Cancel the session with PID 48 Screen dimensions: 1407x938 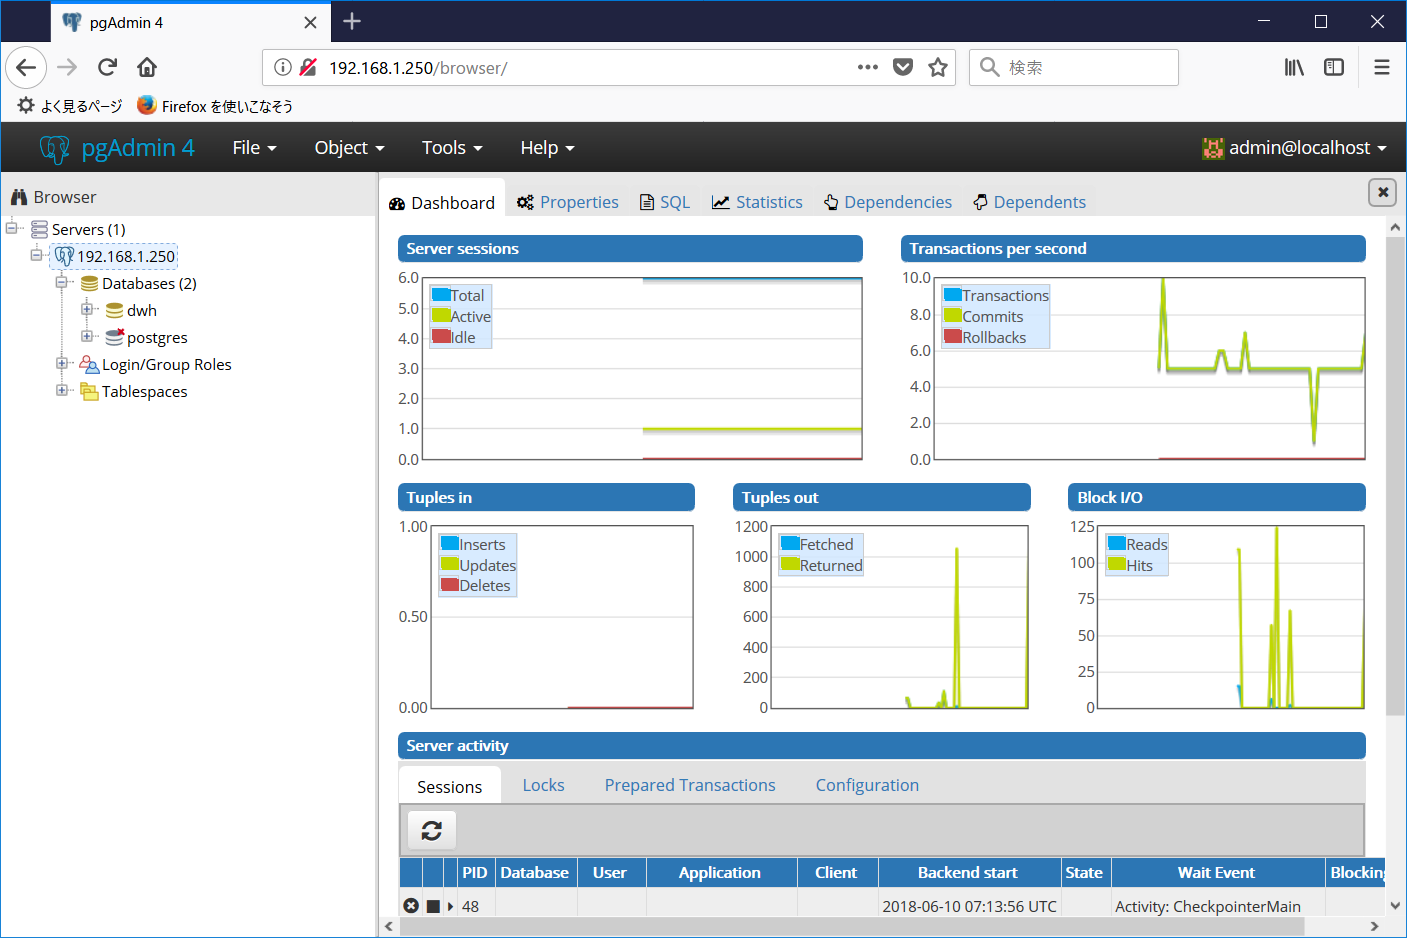point(411,905)
